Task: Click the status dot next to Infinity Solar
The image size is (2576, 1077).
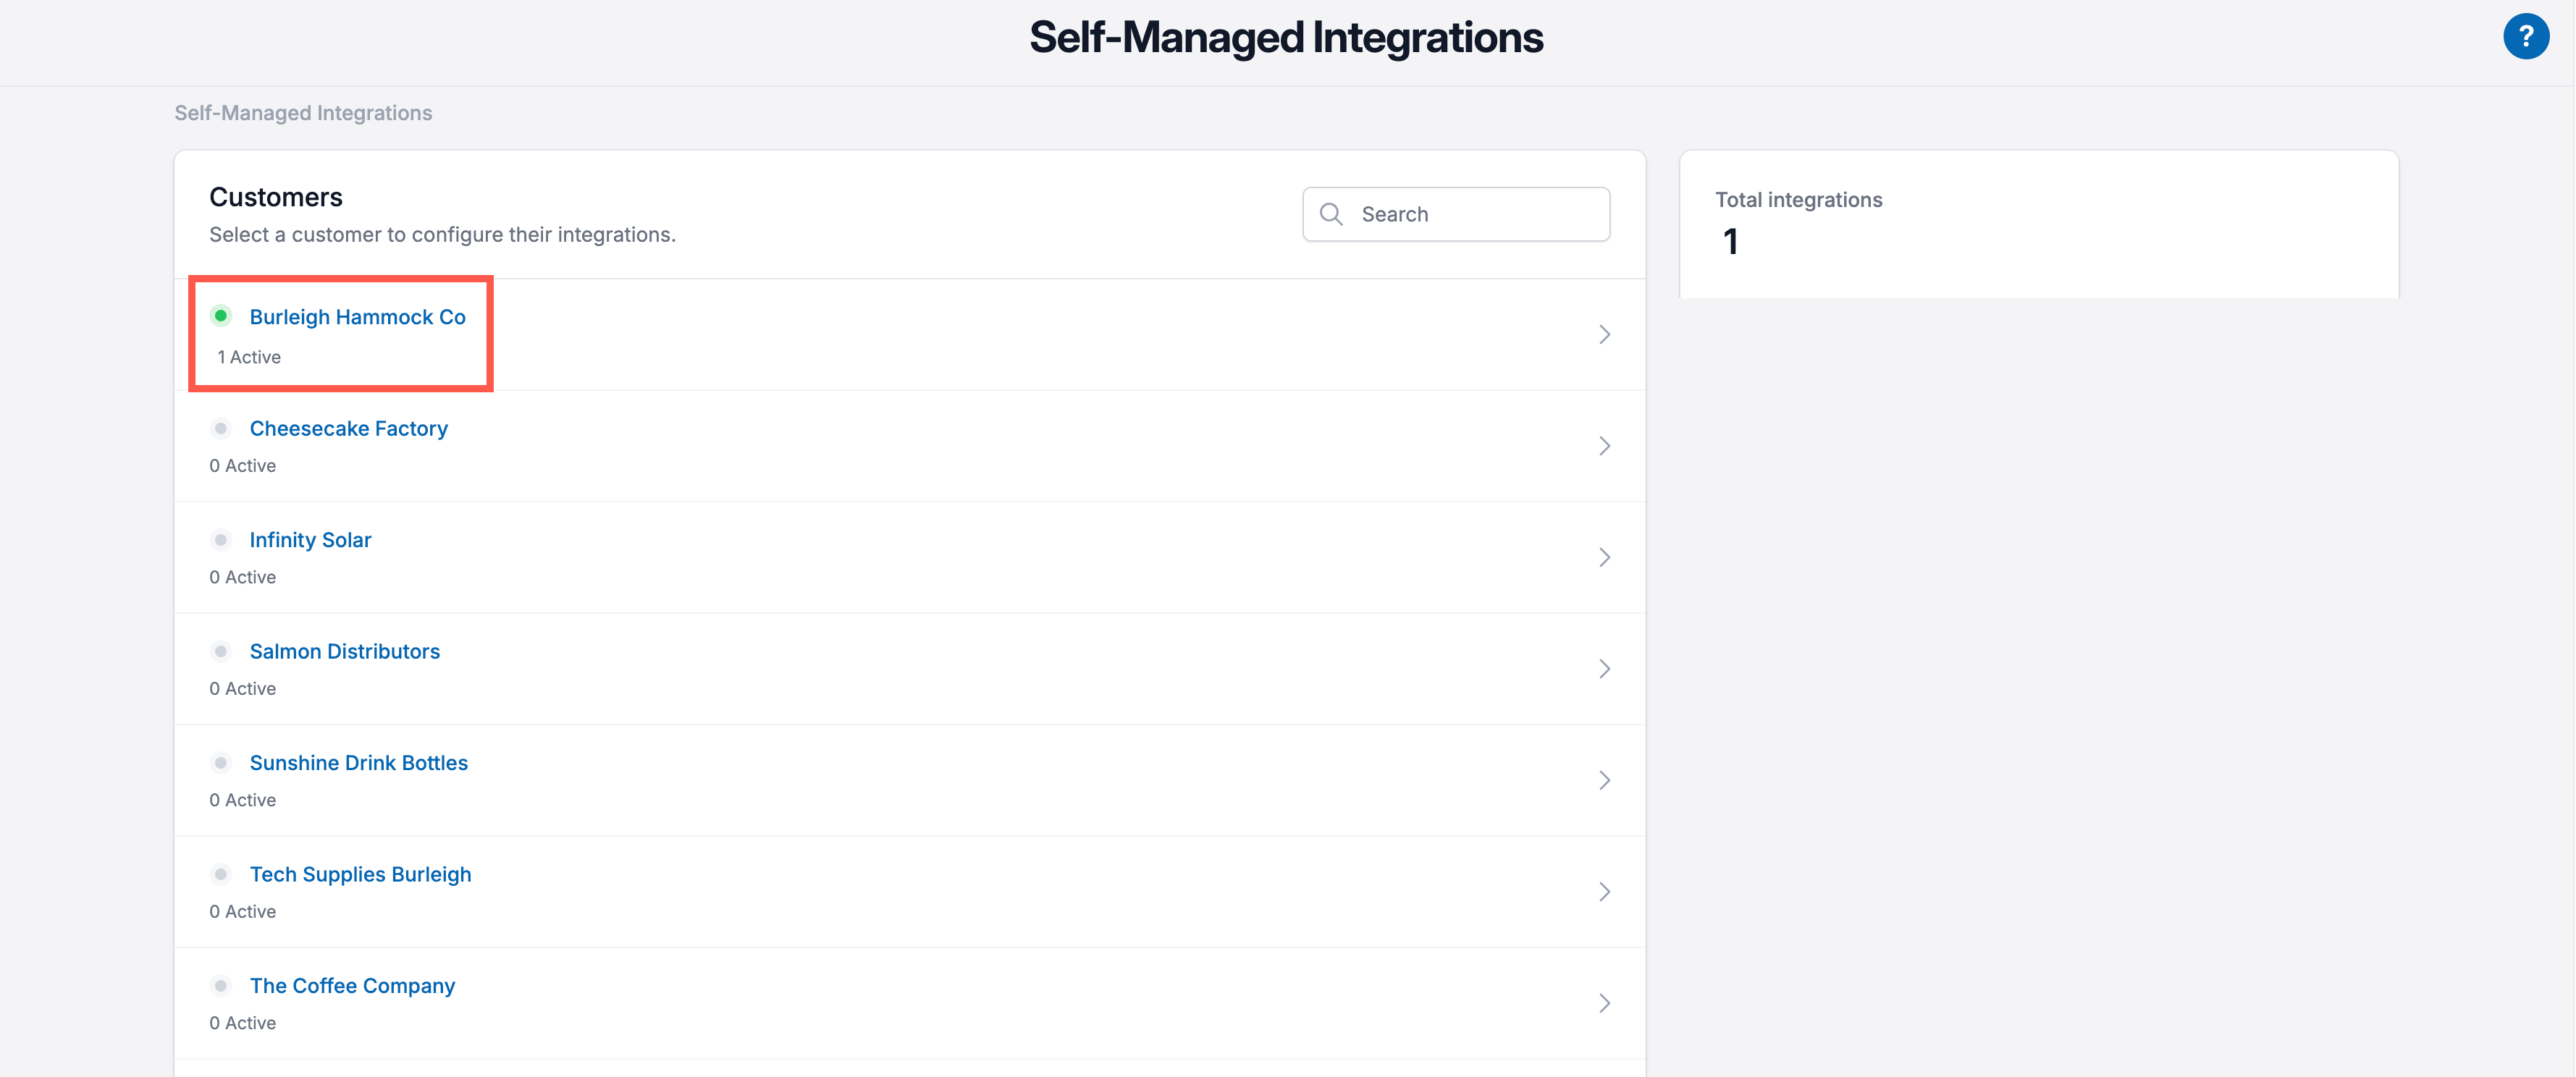Action: click(x=221, y=539)
